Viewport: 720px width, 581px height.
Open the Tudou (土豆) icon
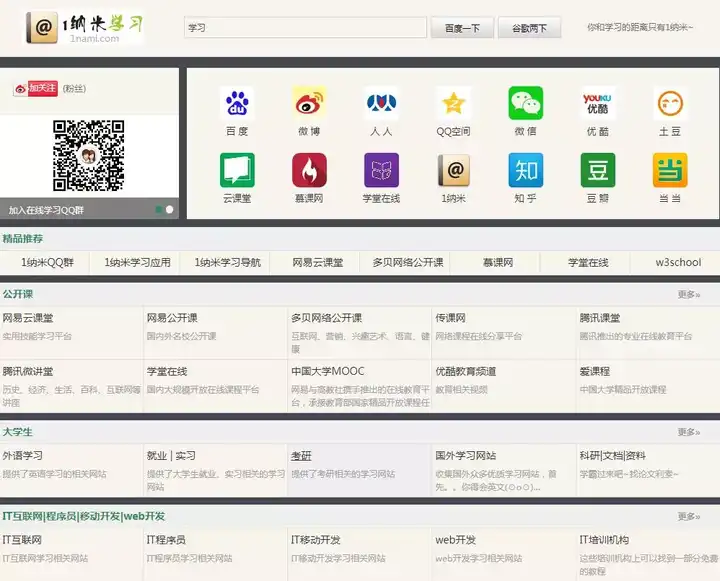(x=669, y=103)
